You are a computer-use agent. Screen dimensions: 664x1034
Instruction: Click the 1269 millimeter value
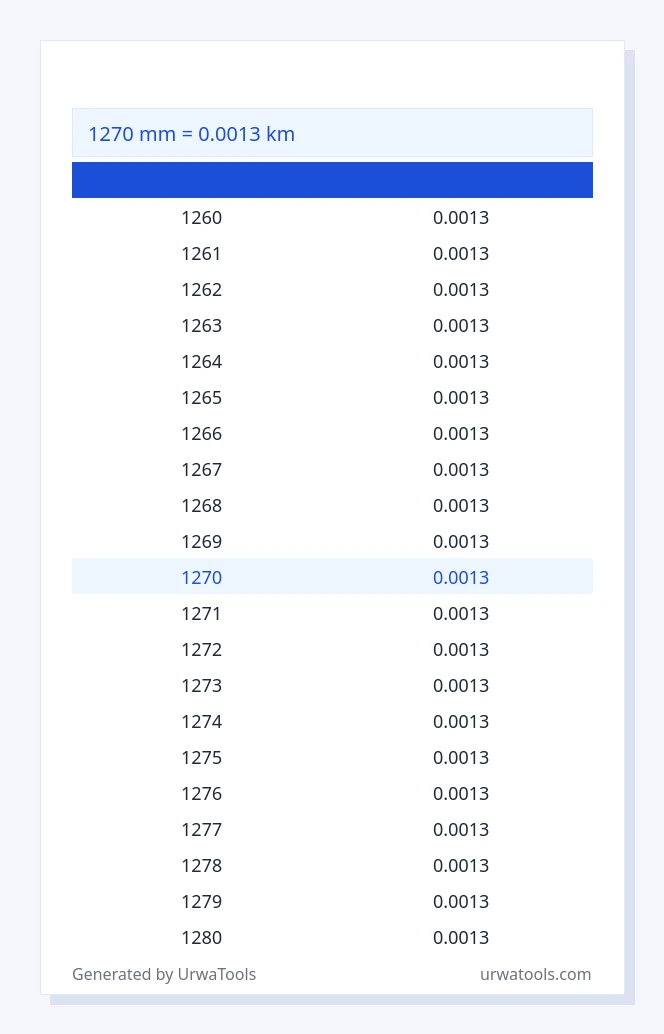[x=202, y=541]
